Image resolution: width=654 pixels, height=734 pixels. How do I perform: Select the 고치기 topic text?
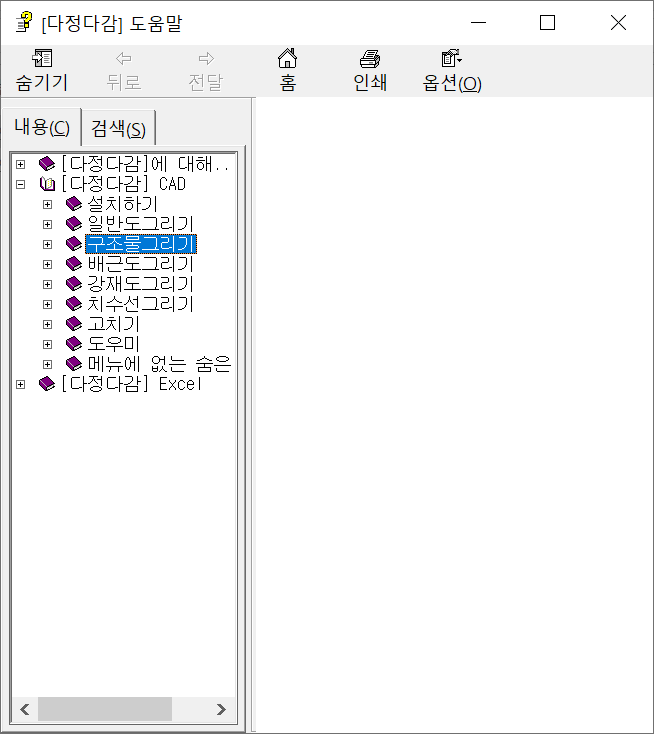click(114, 324)
